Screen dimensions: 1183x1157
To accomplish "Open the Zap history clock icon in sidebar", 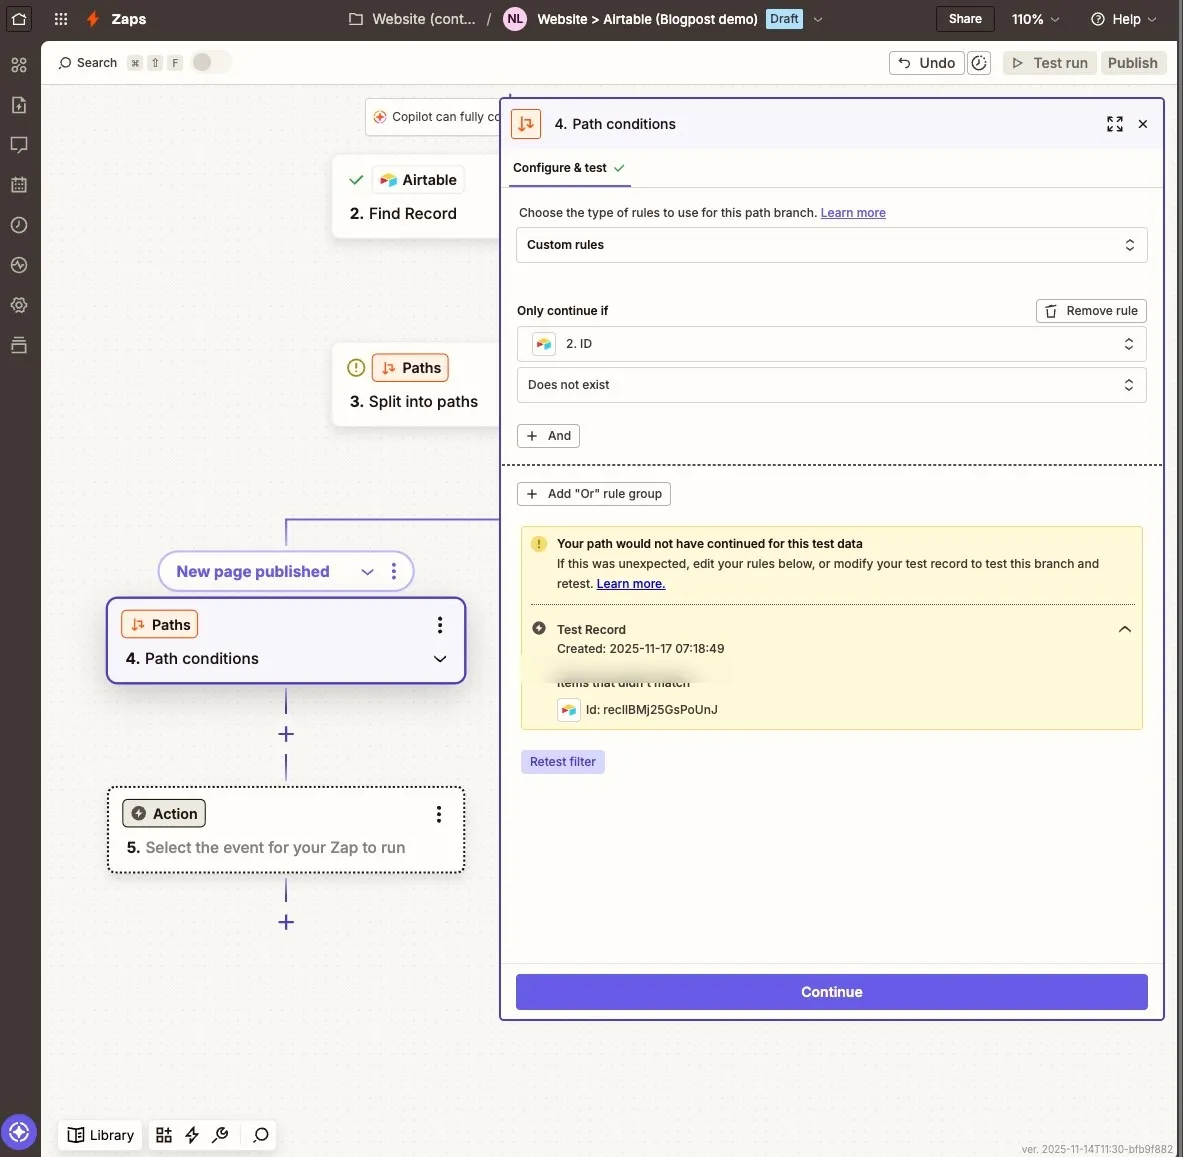I will point(19,225).
